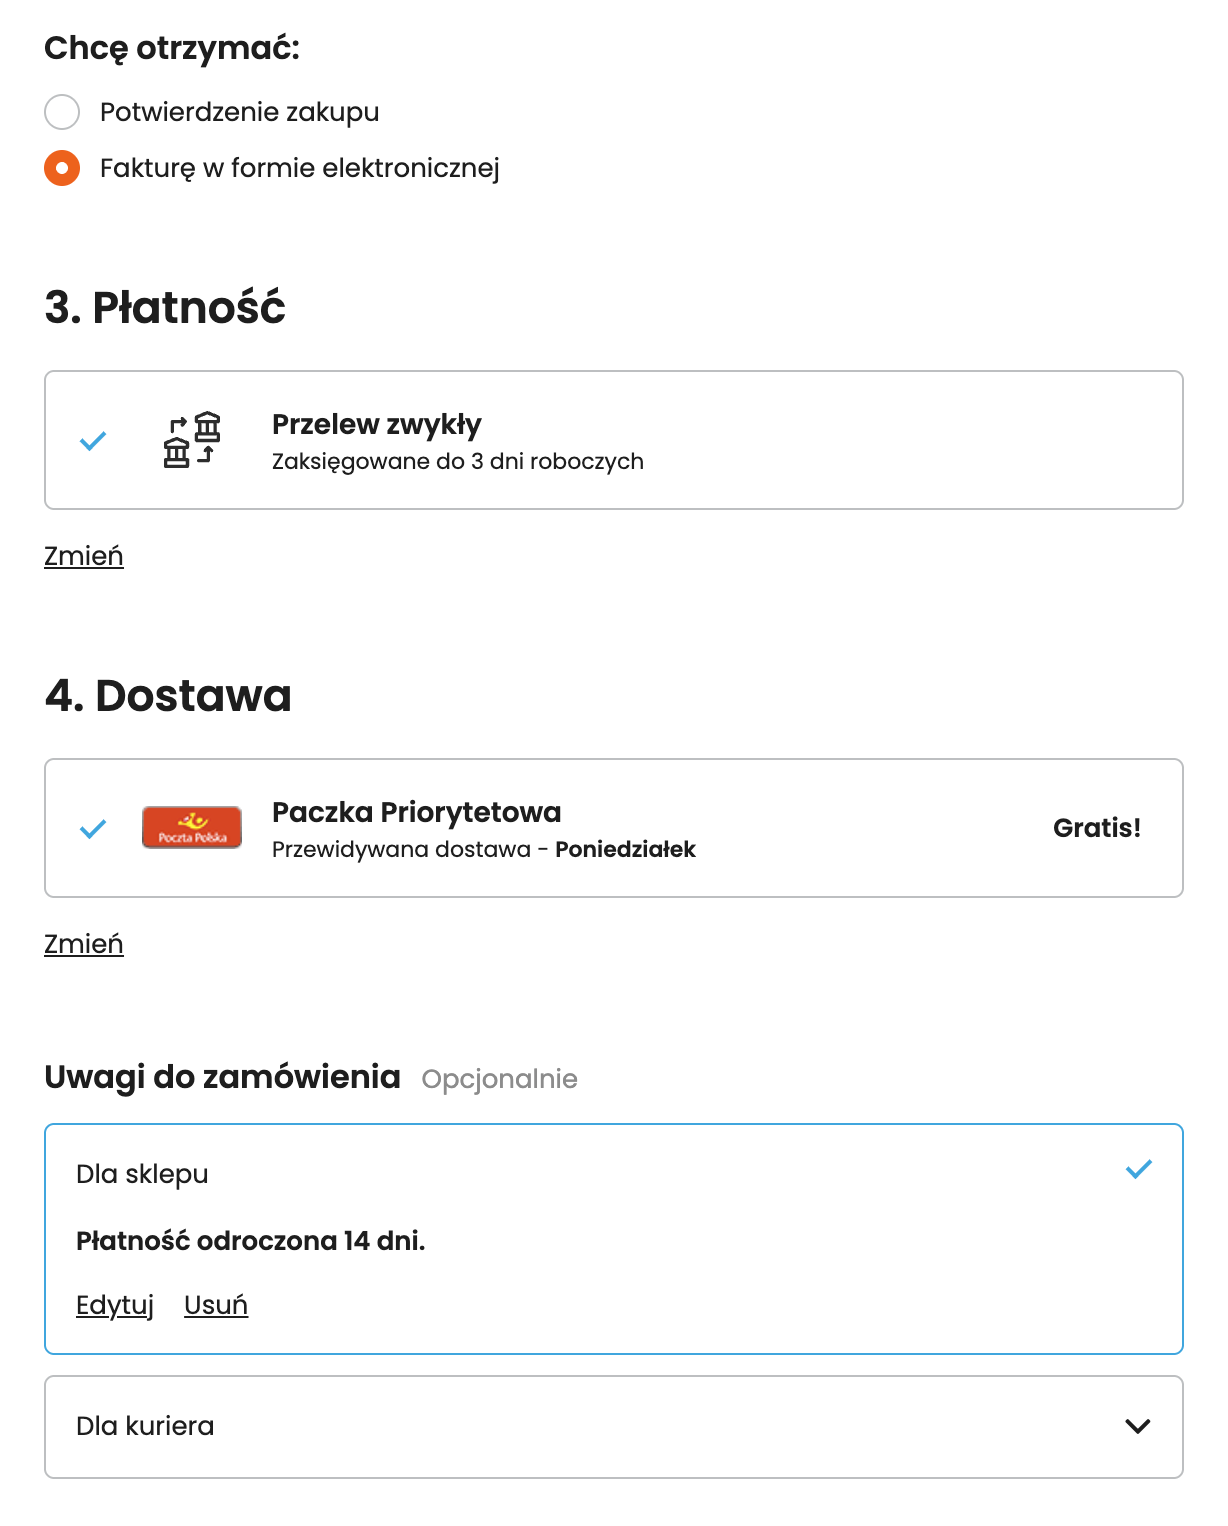Click Edytuj to edit shop note
1228x1526 pixels.
115,1305
